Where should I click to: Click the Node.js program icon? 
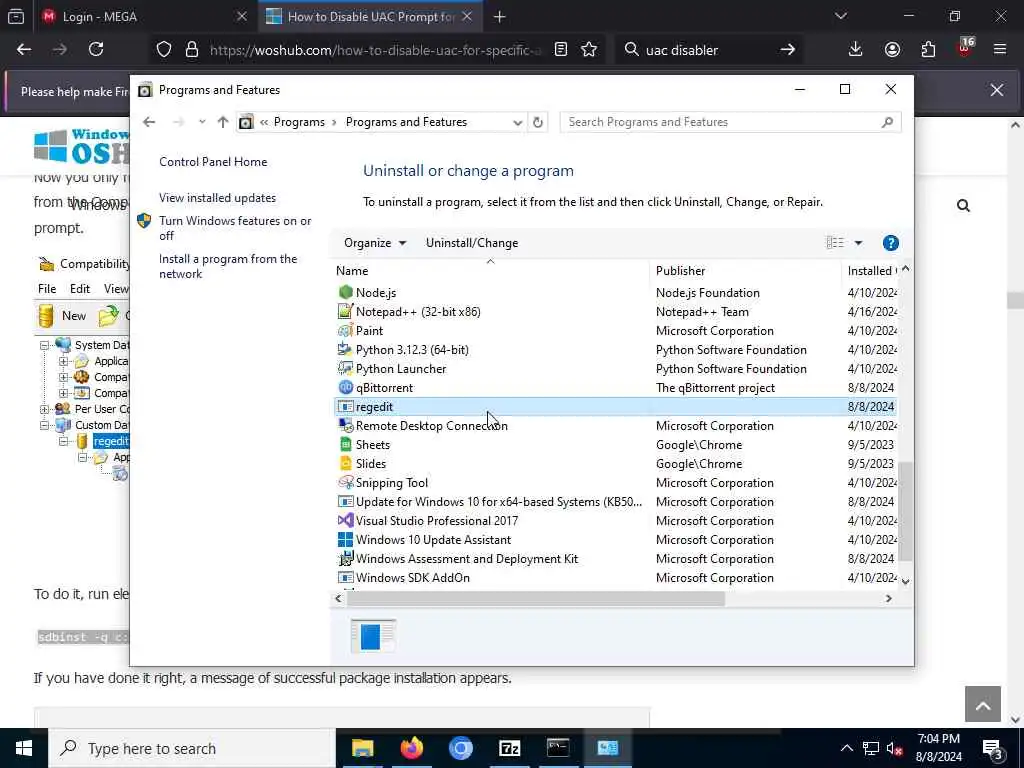[345, 293]
